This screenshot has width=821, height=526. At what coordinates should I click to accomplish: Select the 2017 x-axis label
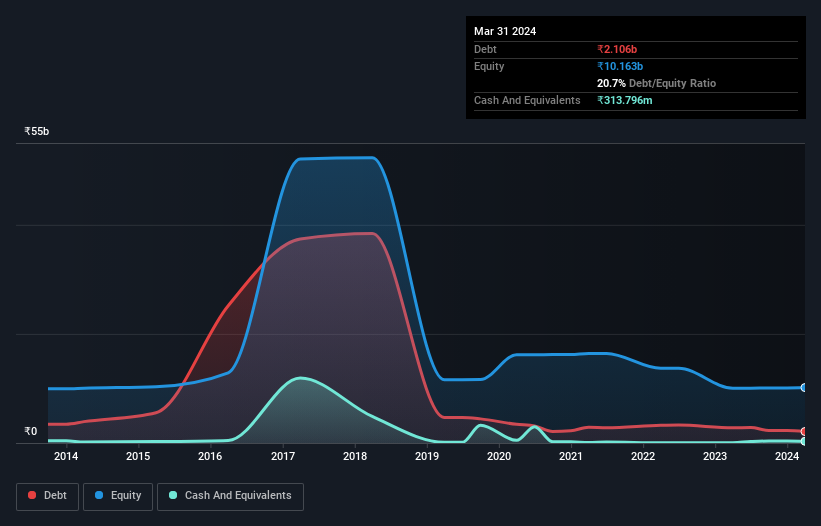pos(283,456)
